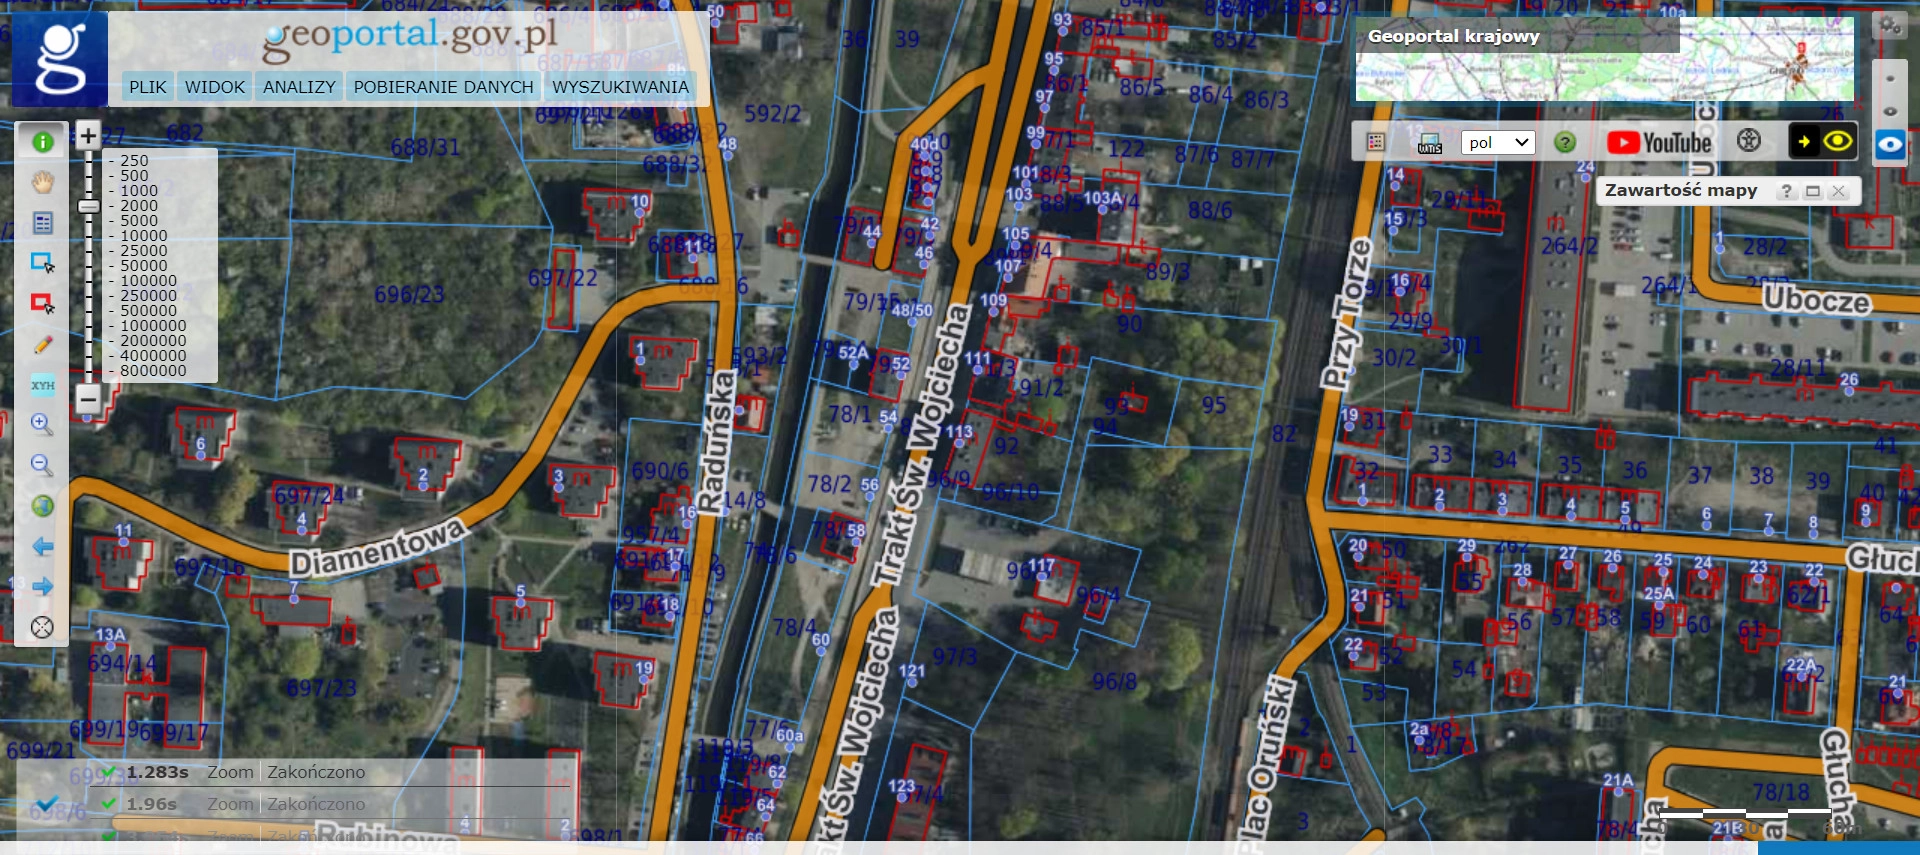Click the magnifier zoom-in tool
This screenshot has height=855, width=1920.
click(42, 424)
